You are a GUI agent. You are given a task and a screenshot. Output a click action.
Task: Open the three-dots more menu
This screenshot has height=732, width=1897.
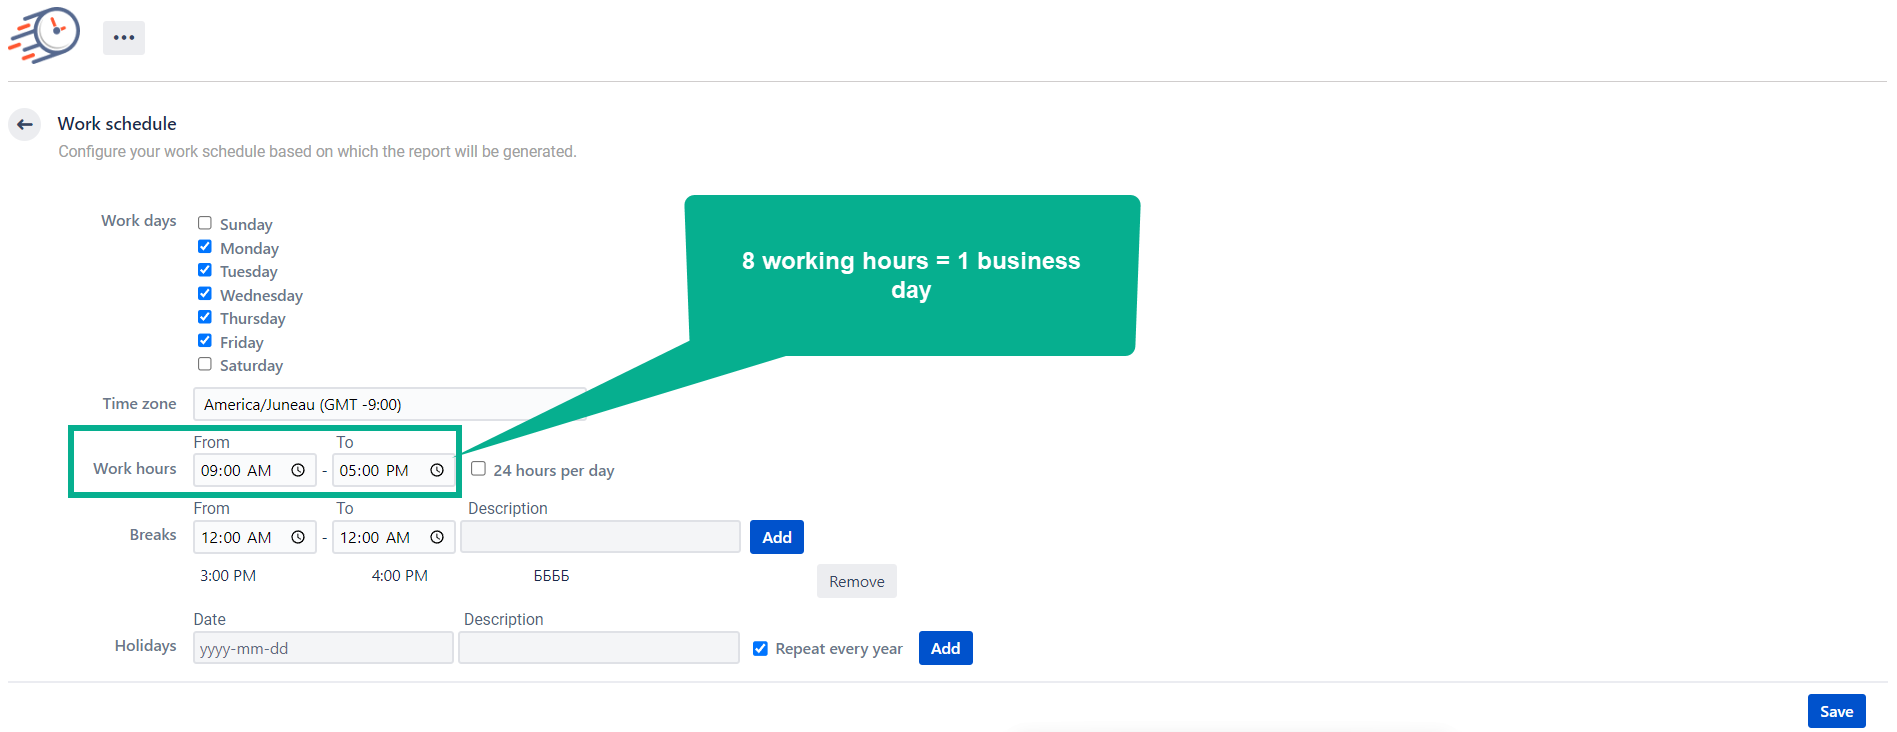(x=124, y=38)
